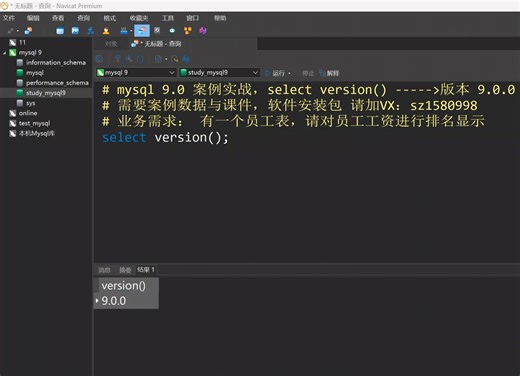Click the orange Export Result icon

175,59
